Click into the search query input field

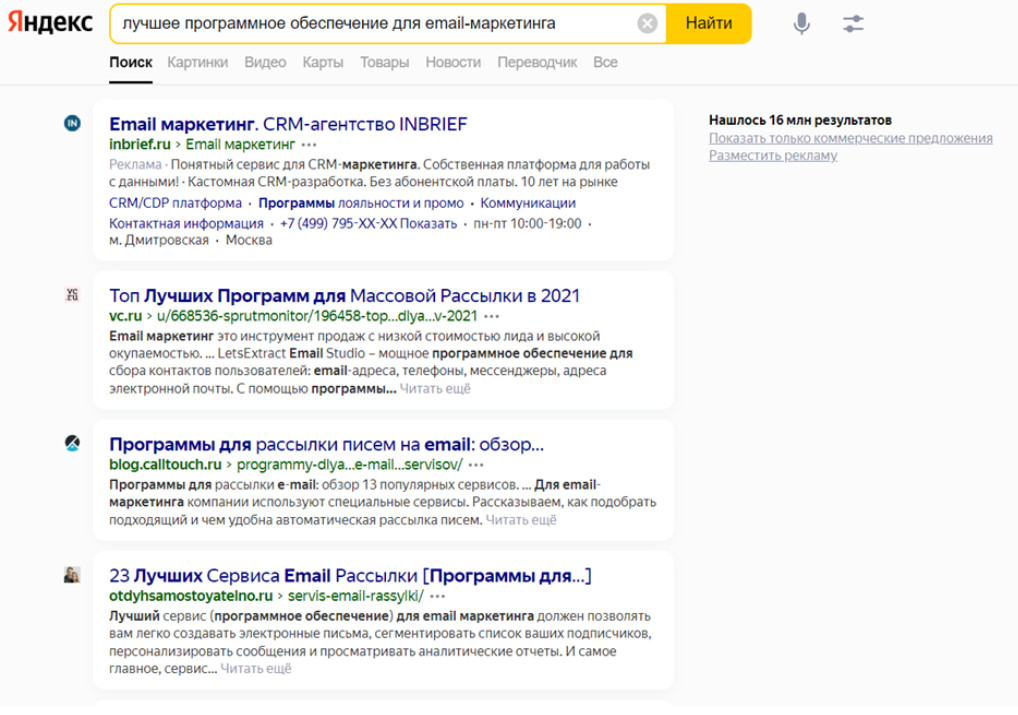(370, 23)
